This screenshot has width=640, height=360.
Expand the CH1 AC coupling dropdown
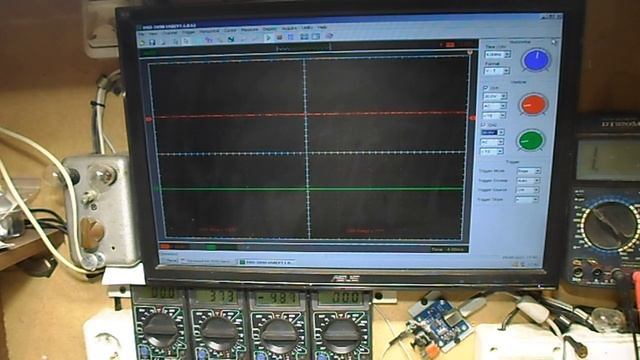pos(503,106)
